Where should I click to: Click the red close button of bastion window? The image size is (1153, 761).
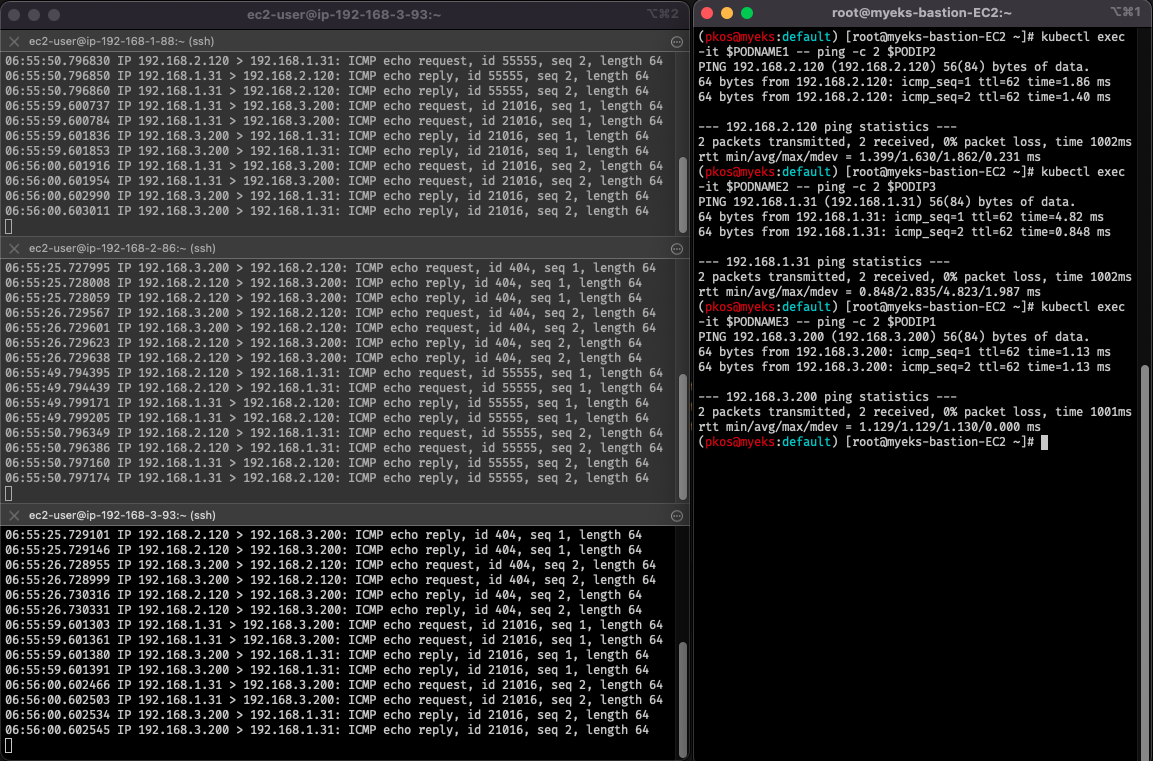(x=707, y=13)
